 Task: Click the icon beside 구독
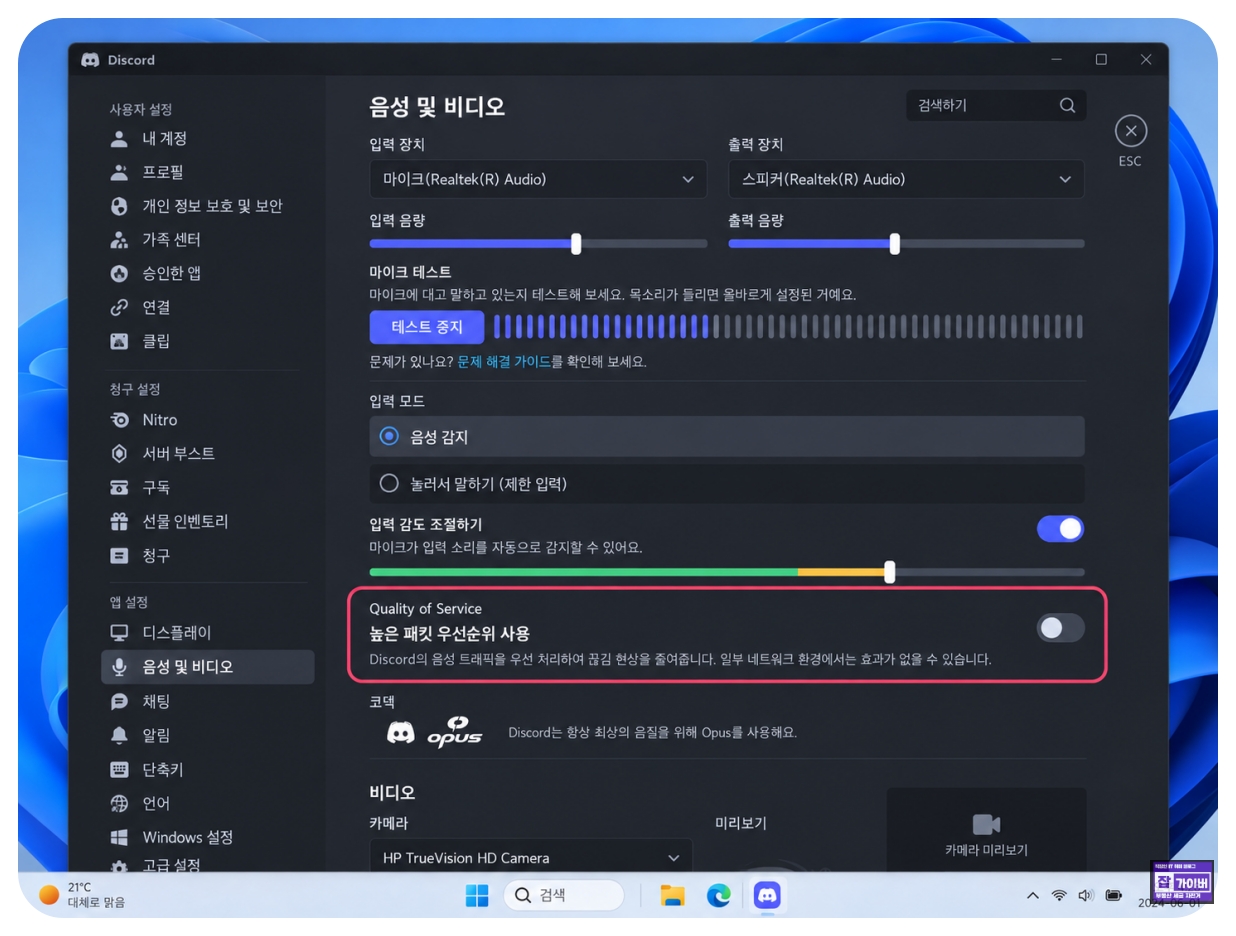coord(120,487)
